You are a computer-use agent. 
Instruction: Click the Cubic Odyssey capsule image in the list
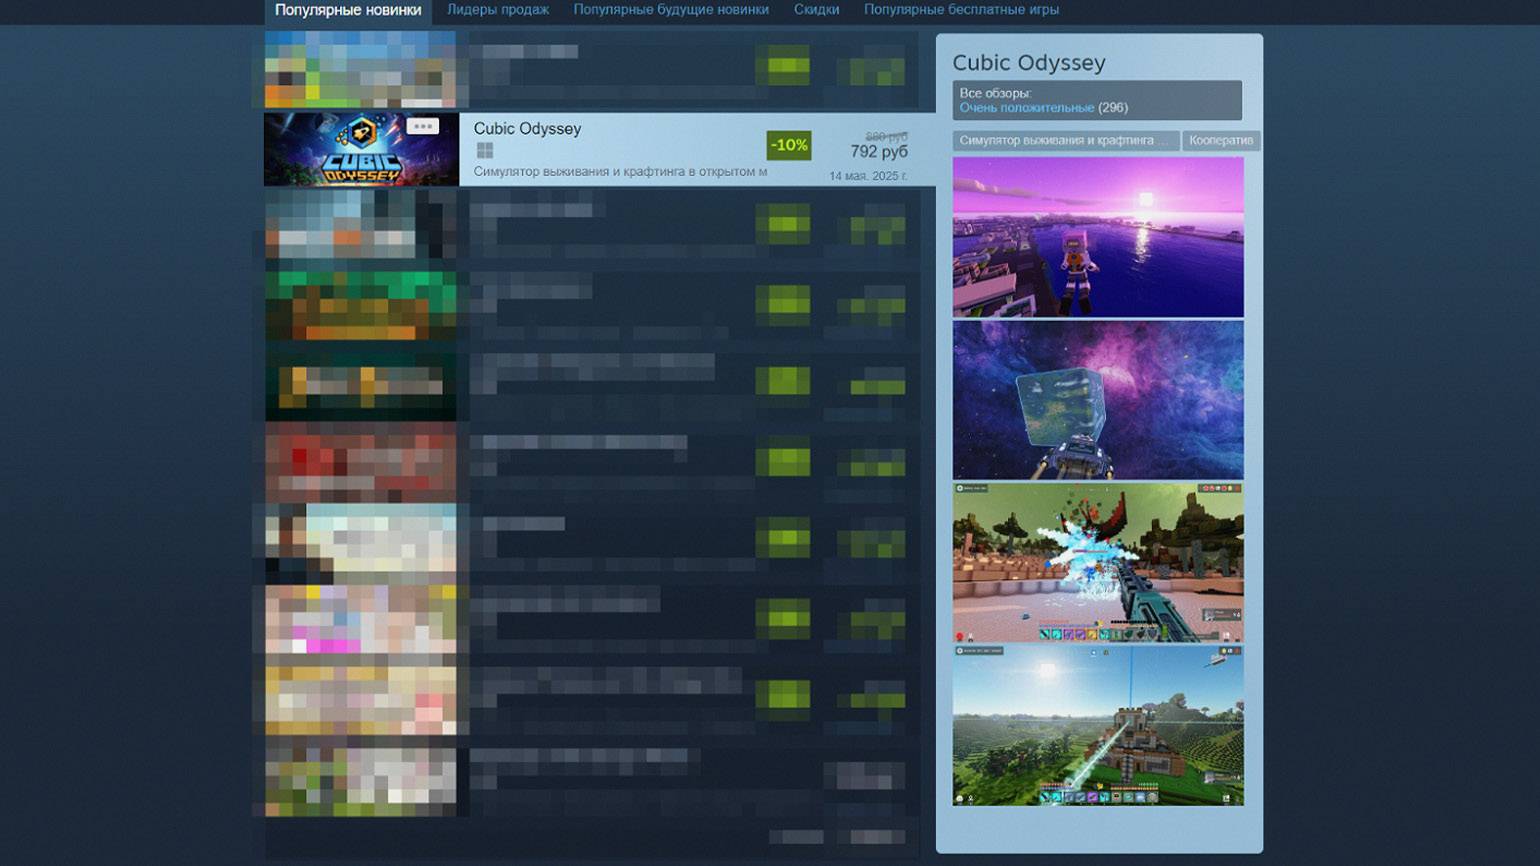pos(361,149)
